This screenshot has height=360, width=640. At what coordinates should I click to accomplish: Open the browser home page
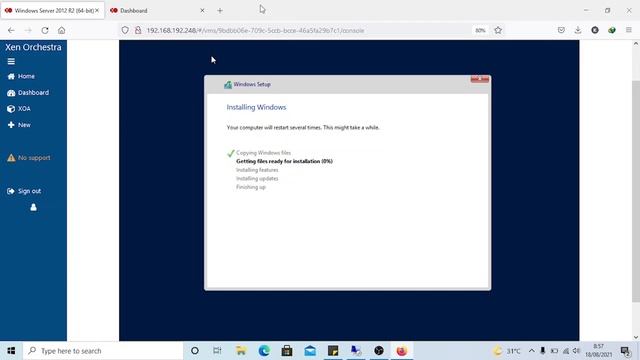62,30
